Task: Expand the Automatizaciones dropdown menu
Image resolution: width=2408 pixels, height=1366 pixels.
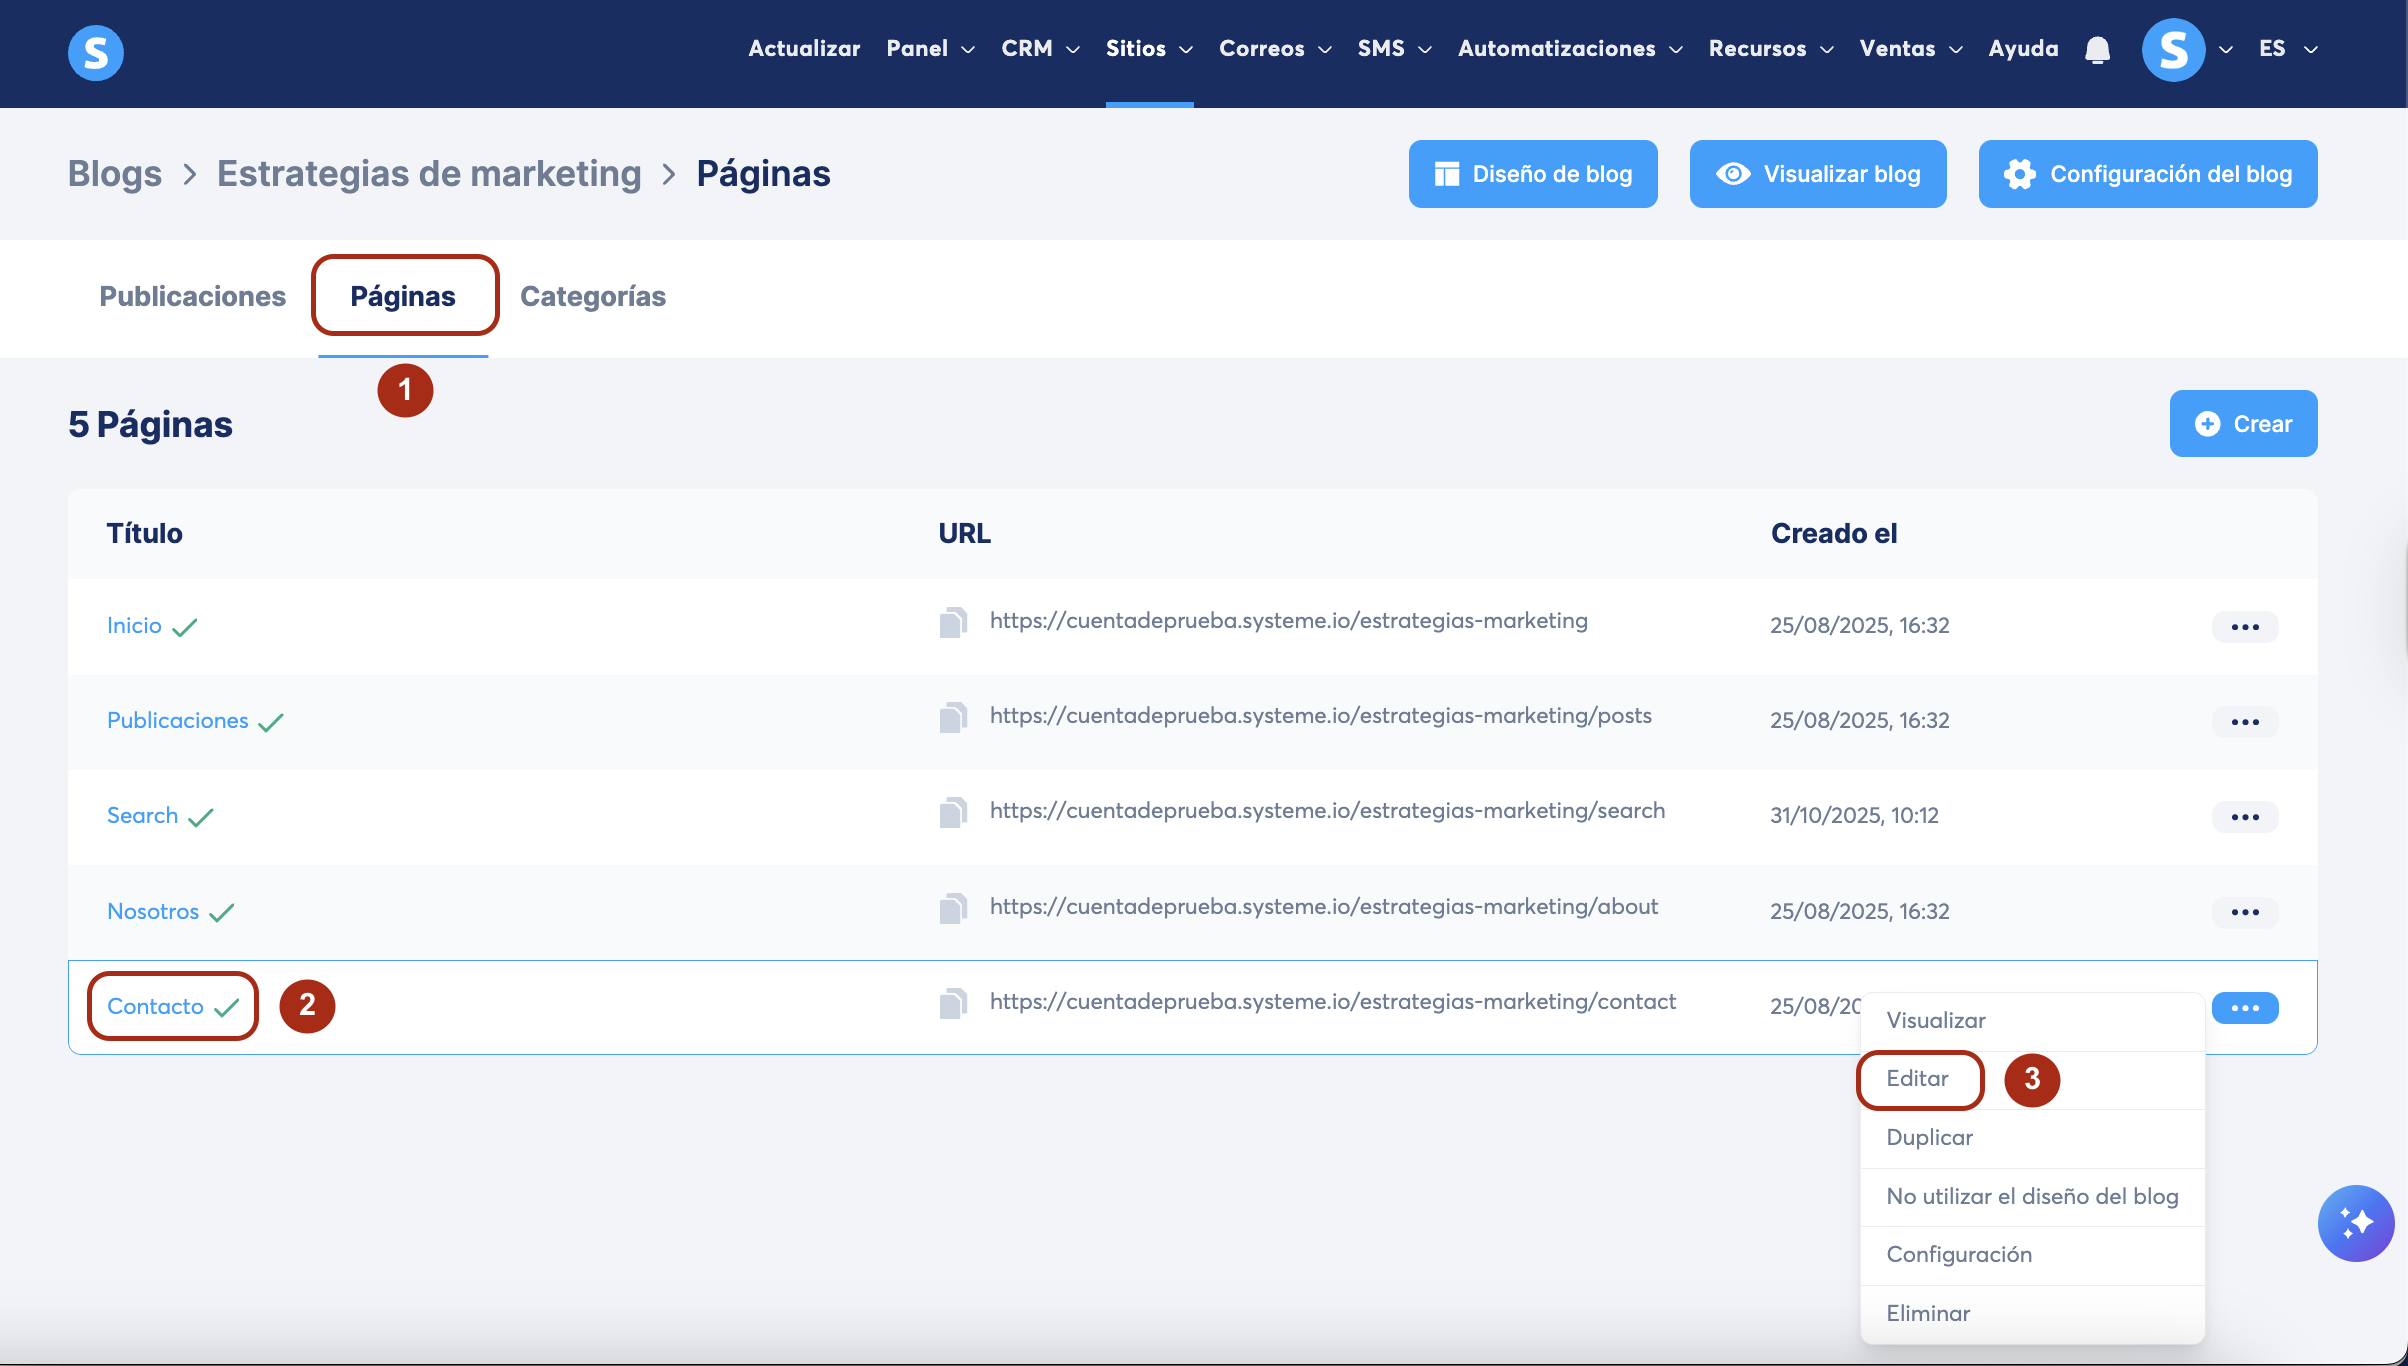Action: pos(1569,49)
